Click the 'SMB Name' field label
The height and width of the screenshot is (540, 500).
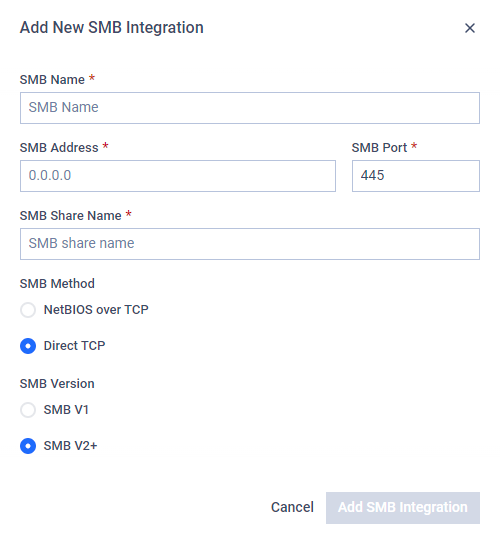tap(52, 80)
